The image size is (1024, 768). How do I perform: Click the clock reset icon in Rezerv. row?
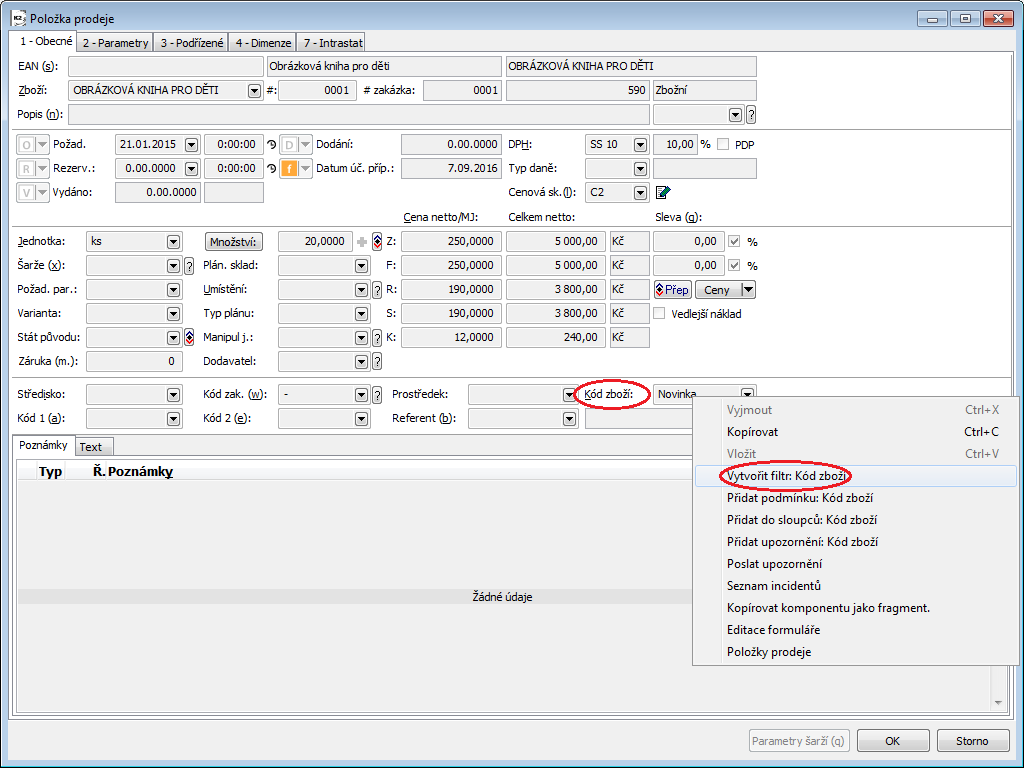(272, 168)
